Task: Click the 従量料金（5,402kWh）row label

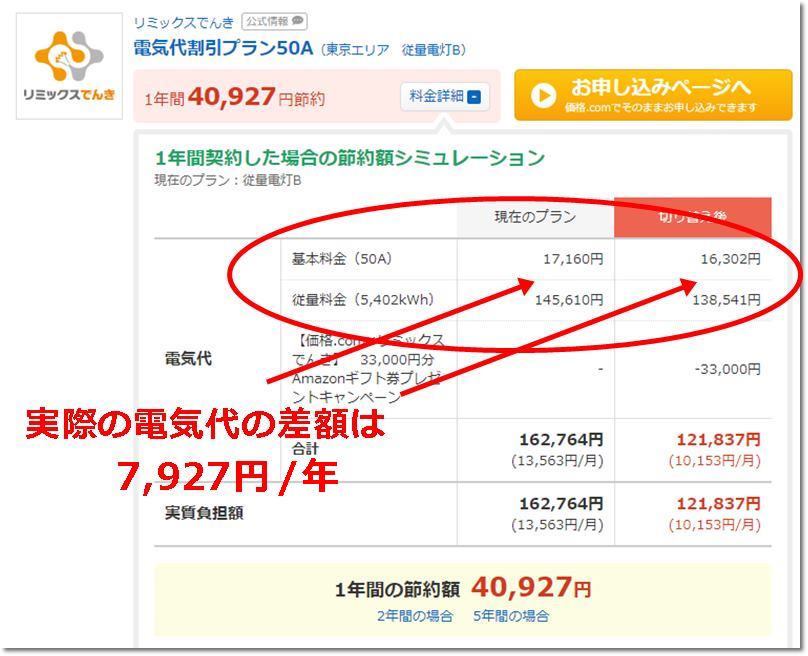Action: tap(363, 299)
